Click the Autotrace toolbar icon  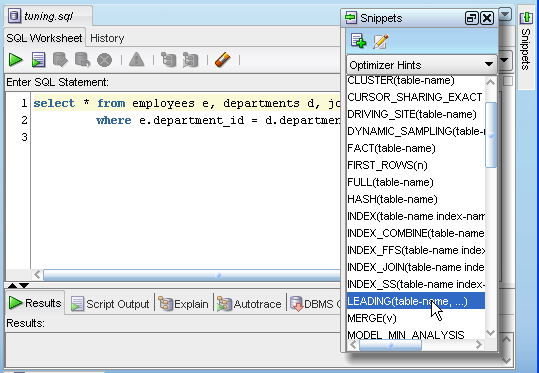click(x=191, y=60)
